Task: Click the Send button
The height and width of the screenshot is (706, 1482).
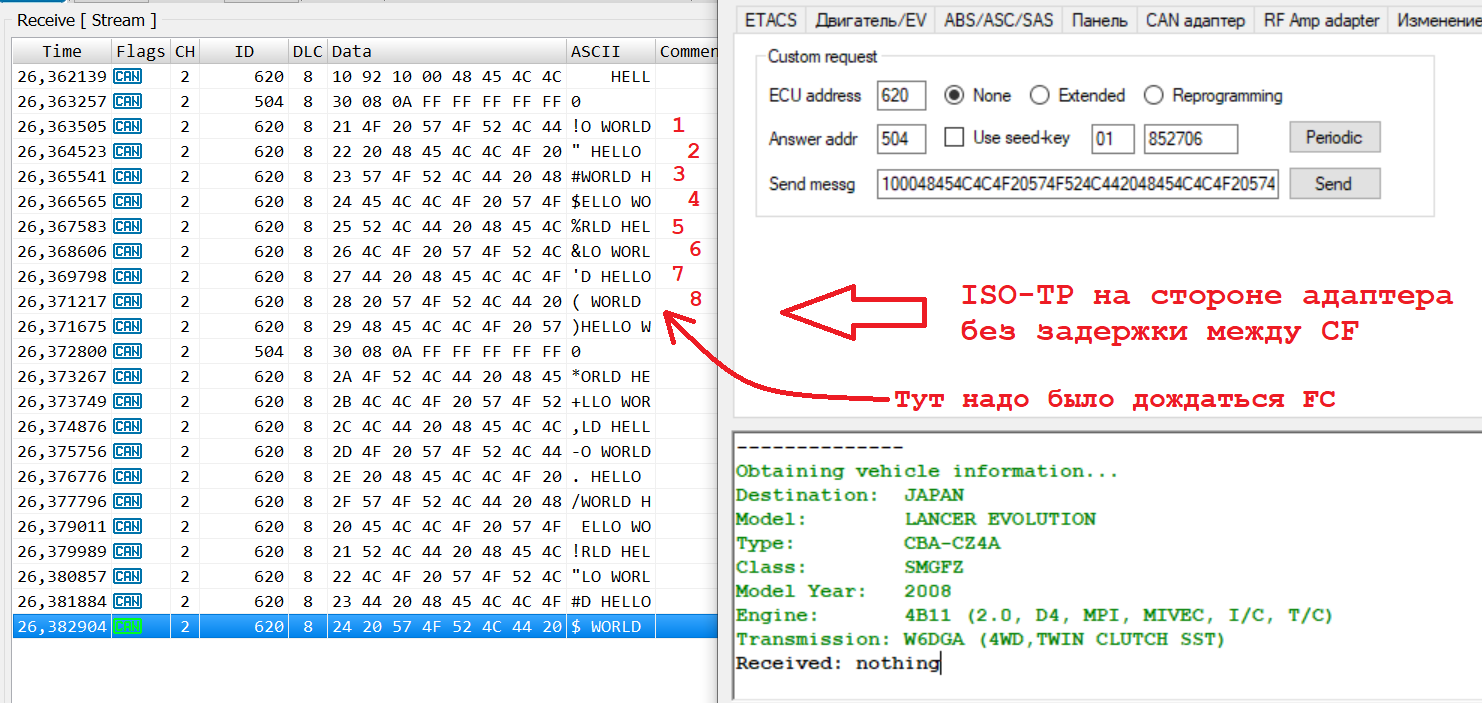Action: tap(1334, 184)
